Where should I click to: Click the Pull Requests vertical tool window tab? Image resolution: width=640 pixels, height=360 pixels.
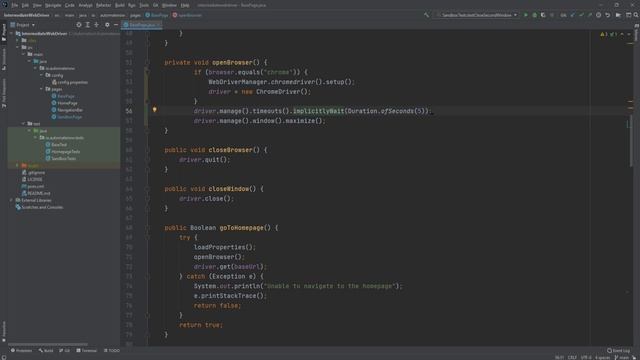click(x=4, y=93)
